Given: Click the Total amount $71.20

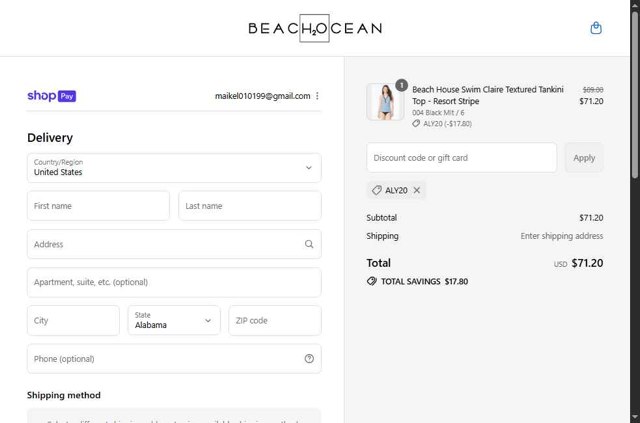Looking at the screenshot, I should tap(587, 263).
